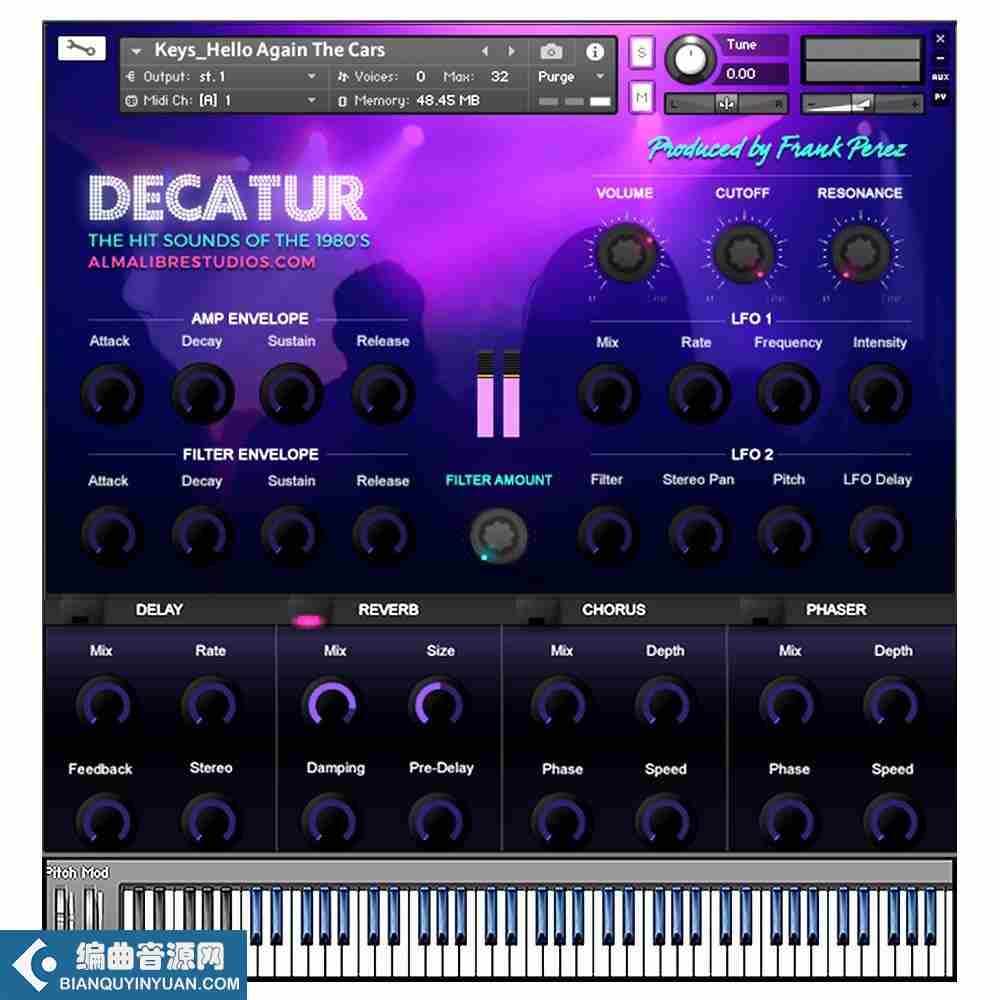The height and width of the screenshot is (1000, 1000).
Task: Enable the DELAY effect switch
Action: (80, 611)
